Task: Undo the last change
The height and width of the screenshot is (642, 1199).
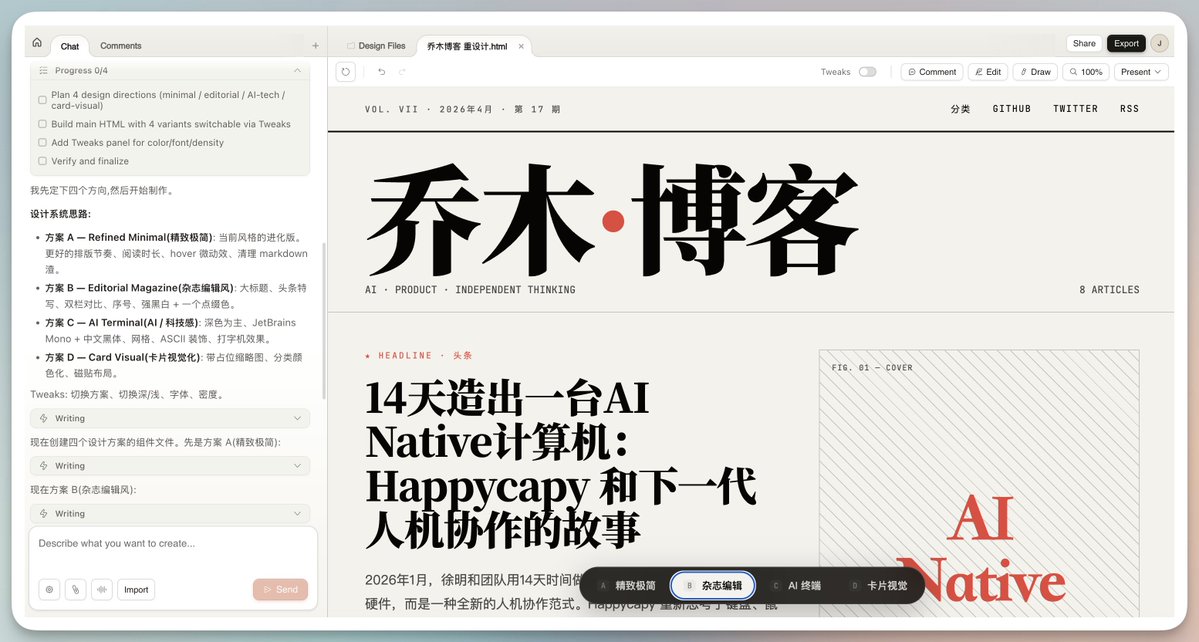Action: click(382, 72)
